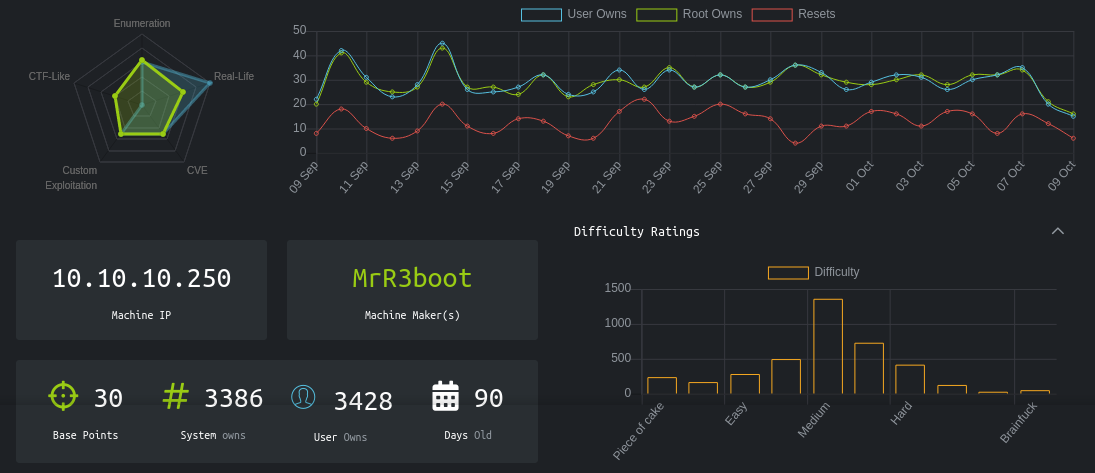Toggle the Resets legend series
Screen dimensions: 1095x473
point(794,14)
